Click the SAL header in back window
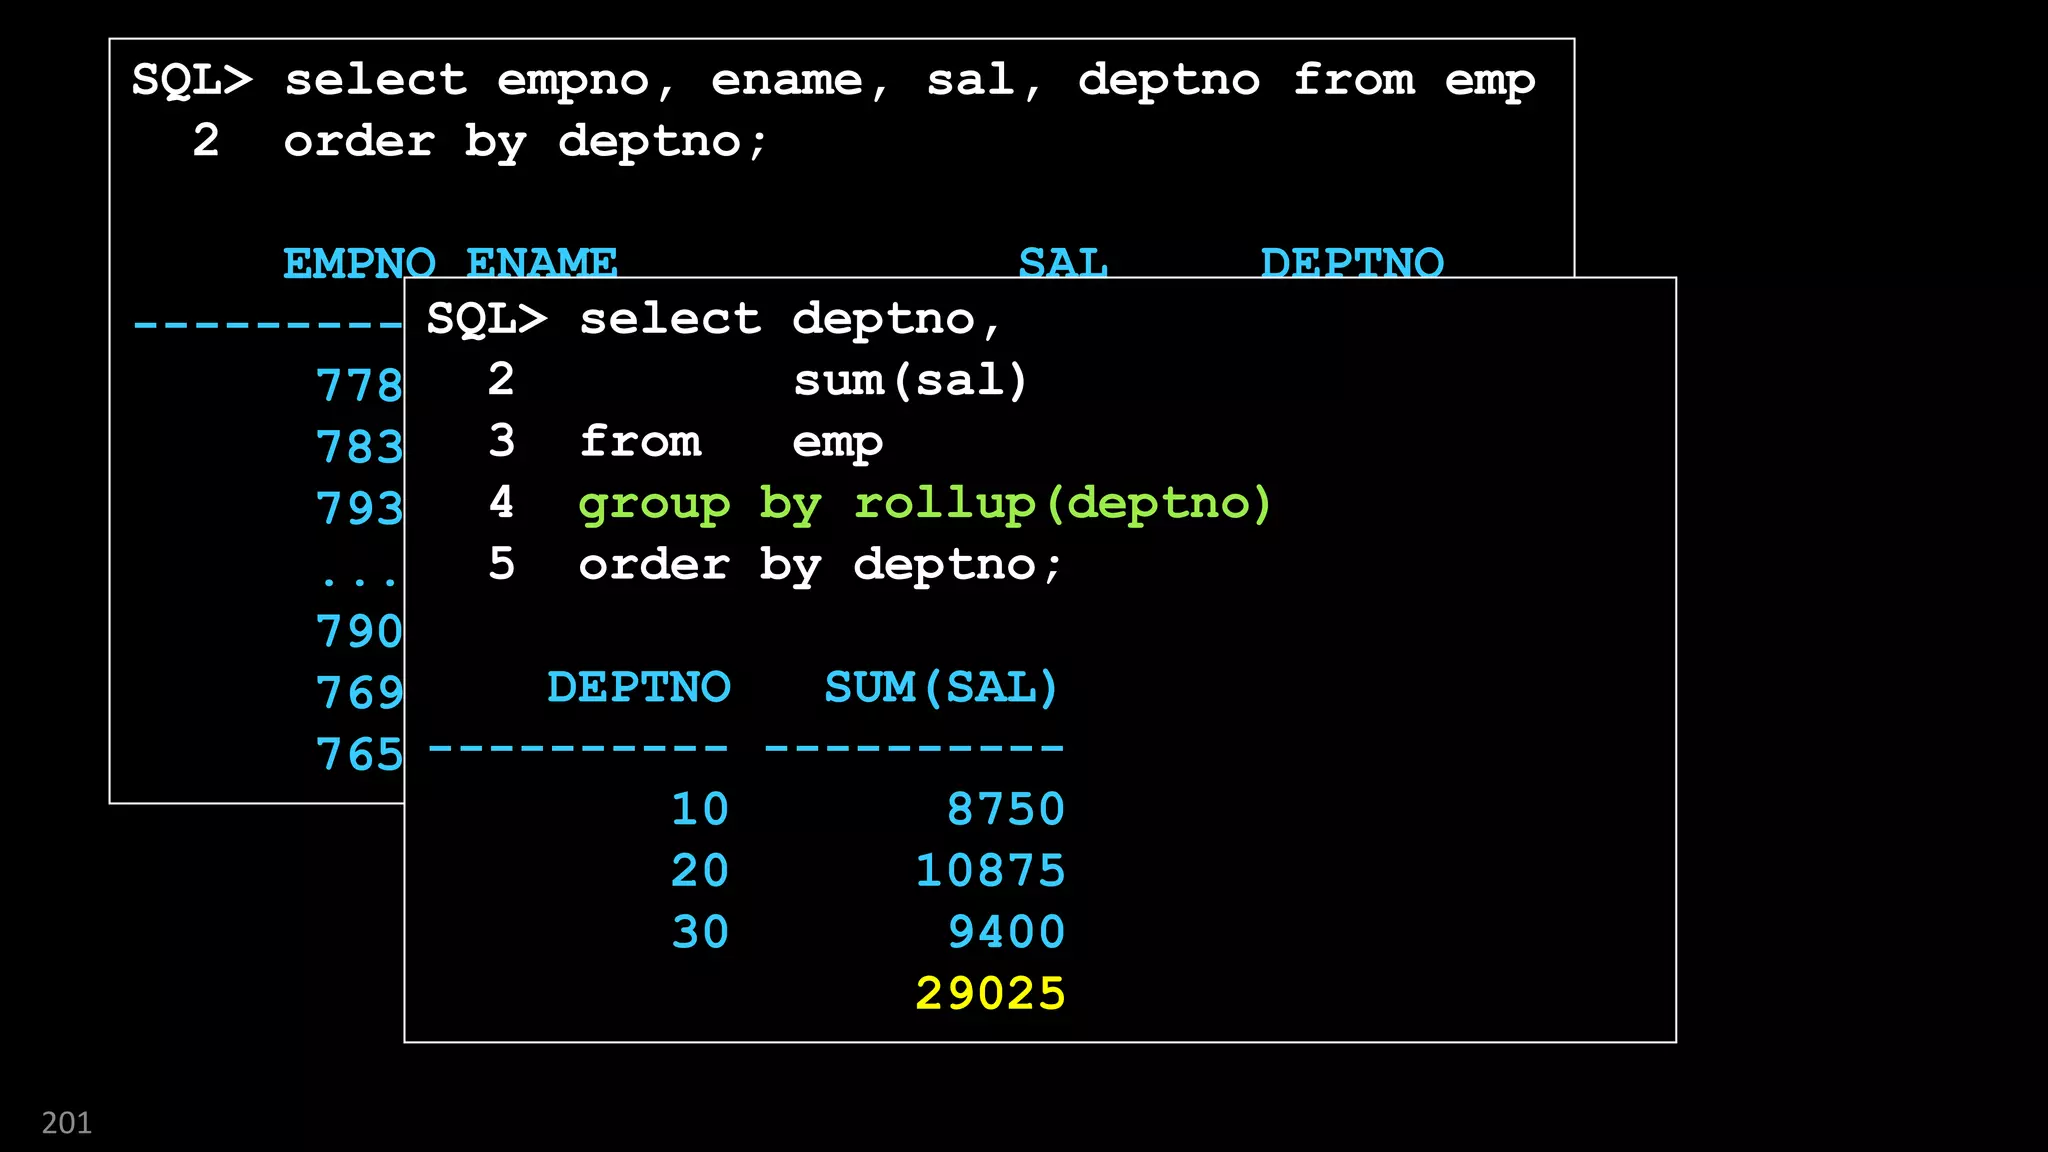2048x1152 pixels. click(x=1063, y=264)
